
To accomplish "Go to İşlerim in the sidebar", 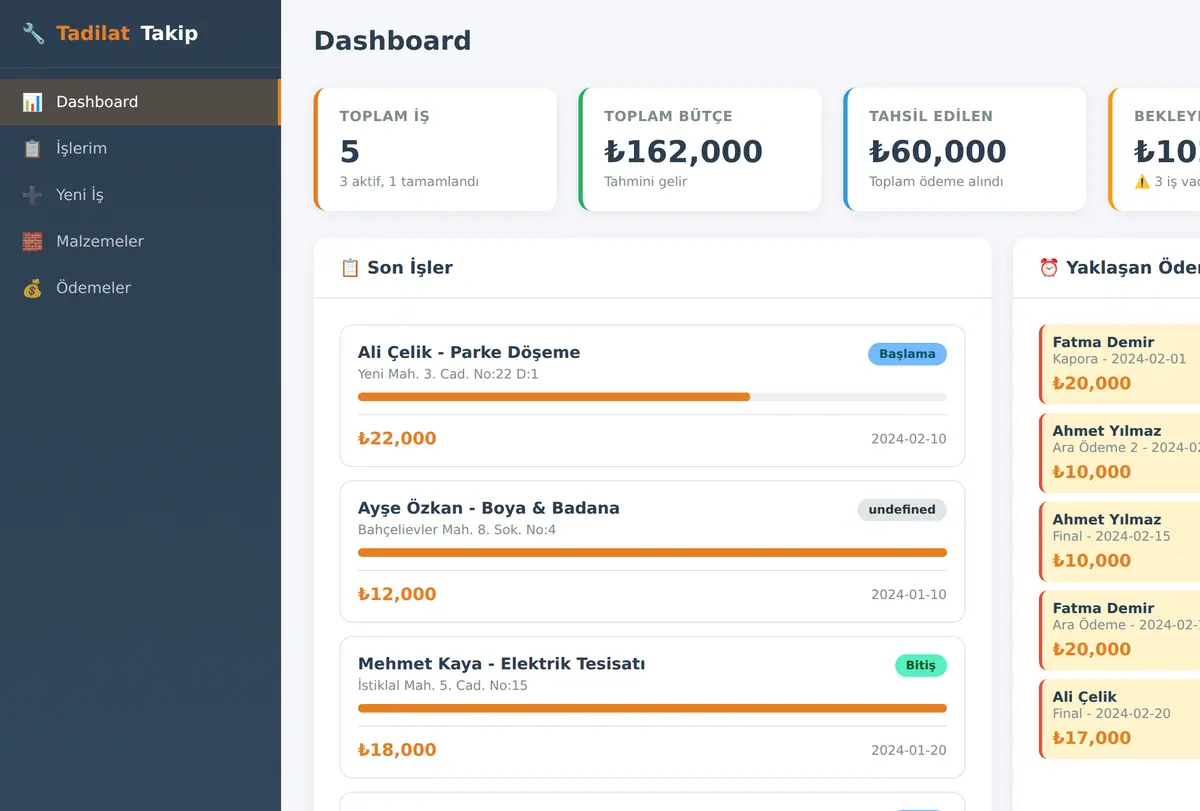I will (140, 148).
